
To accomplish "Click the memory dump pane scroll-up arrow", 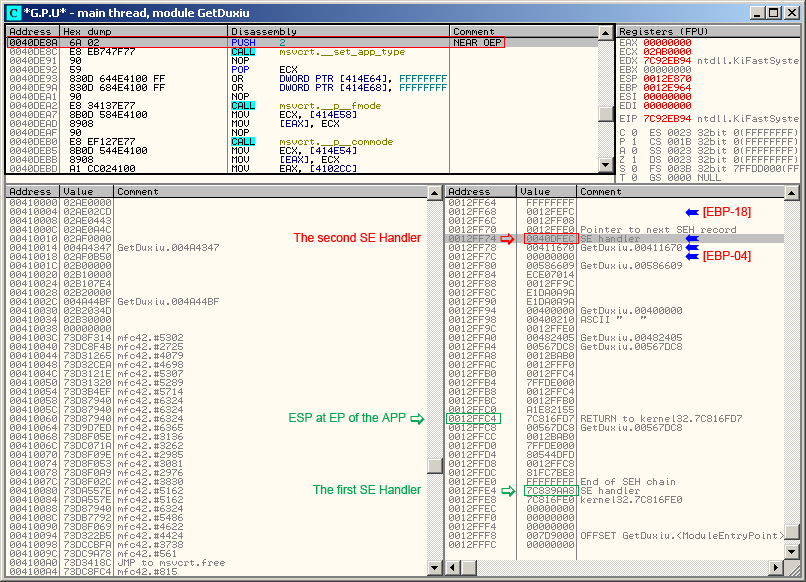I will pyautogui.click(x=435, y=192).
